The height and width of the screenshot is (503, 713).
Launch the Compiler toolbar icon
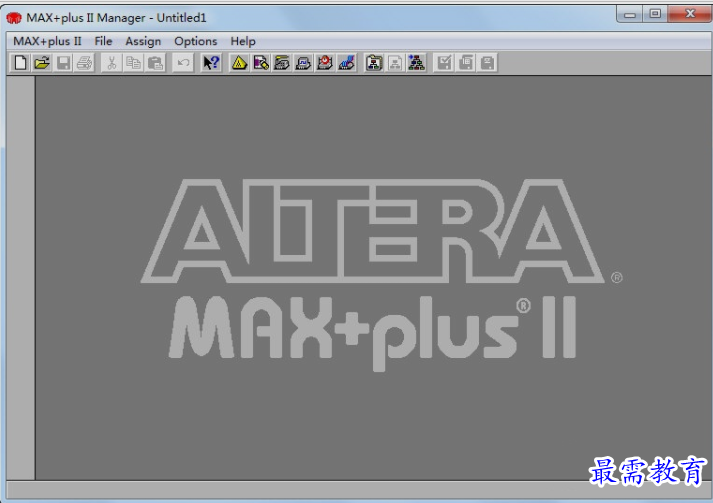coord(282,63)
